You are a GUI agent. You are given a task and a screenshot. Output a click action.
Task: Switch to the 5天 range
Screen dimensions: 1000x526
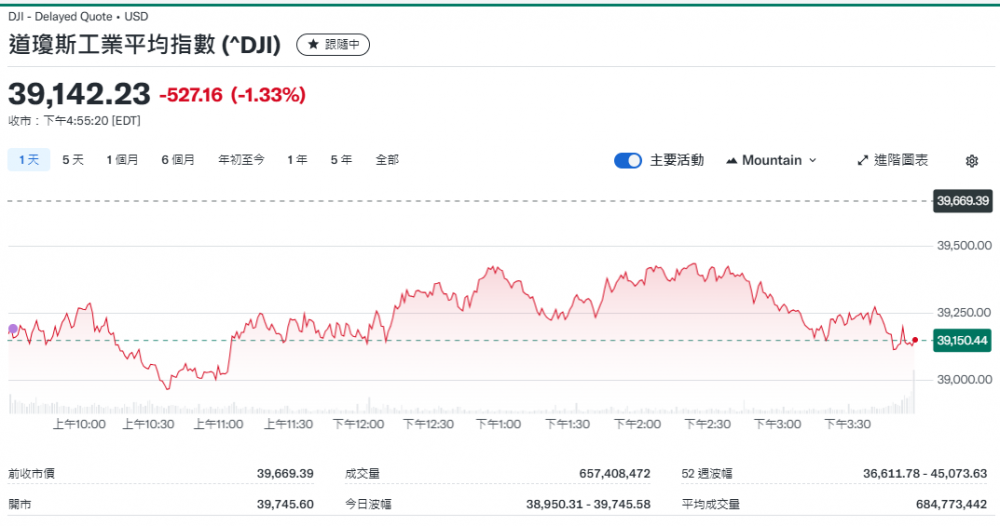73,160
